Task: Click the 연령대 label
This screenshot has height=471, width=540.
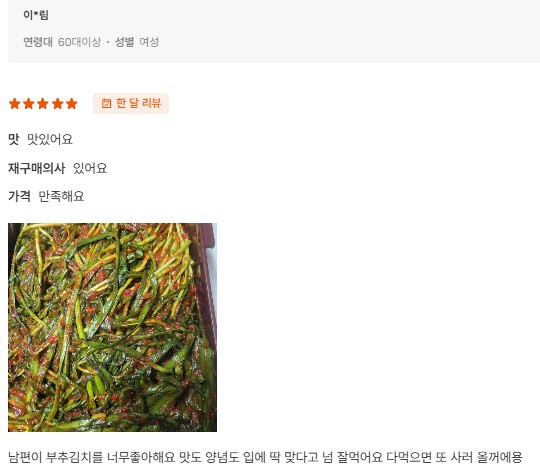Action: [x=38, y=42]
